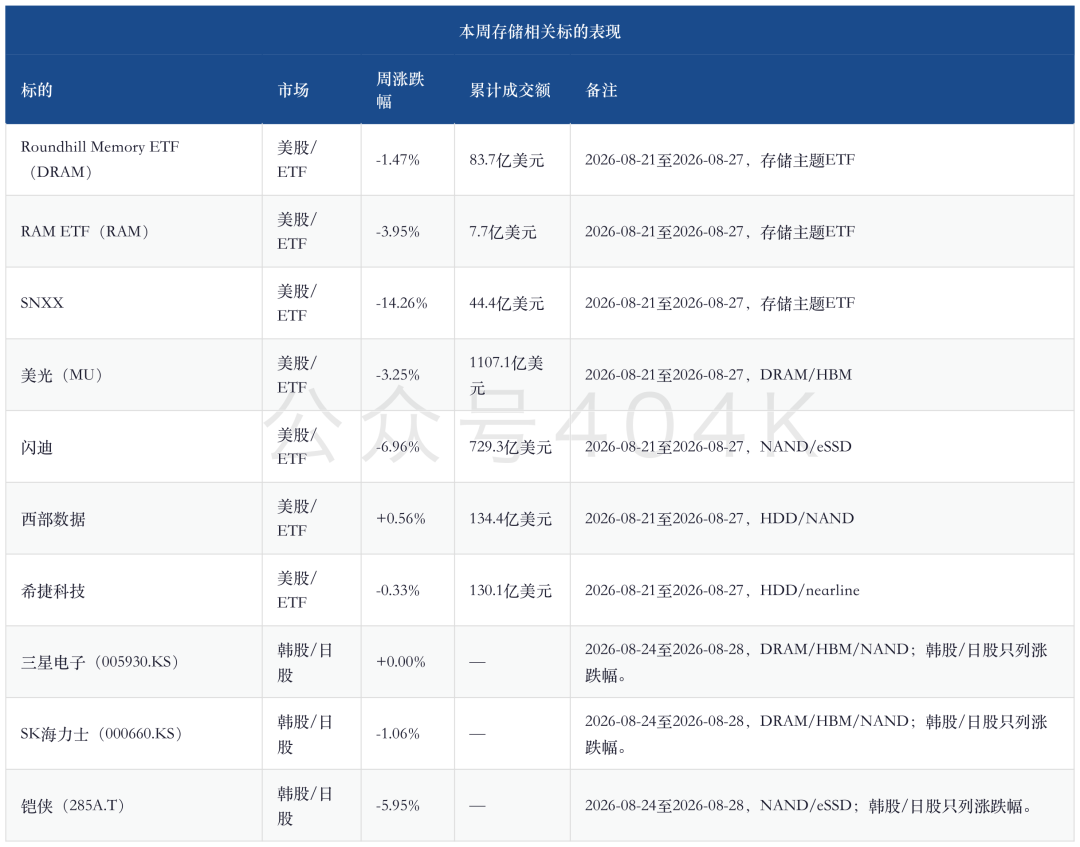Click the NAND/eSSD note in 闪迪 row

coord(805,447)
